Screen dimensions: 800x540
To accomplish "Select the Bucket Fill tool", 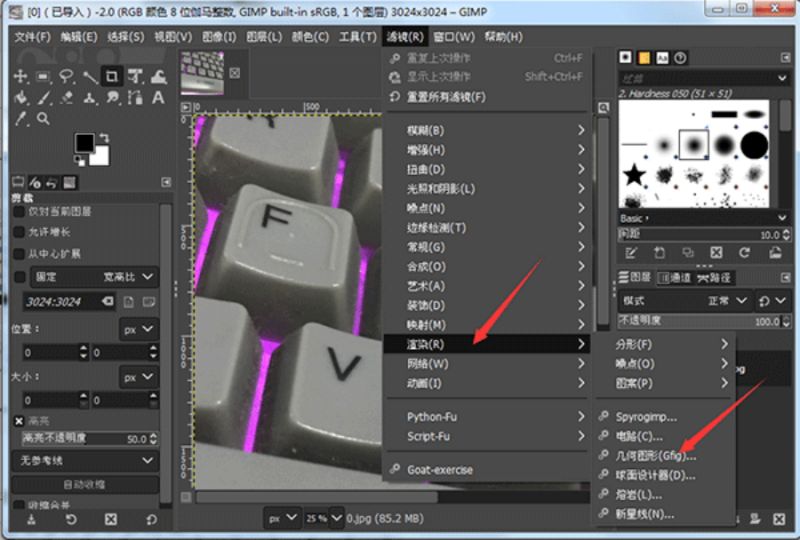I will [20, 97].
